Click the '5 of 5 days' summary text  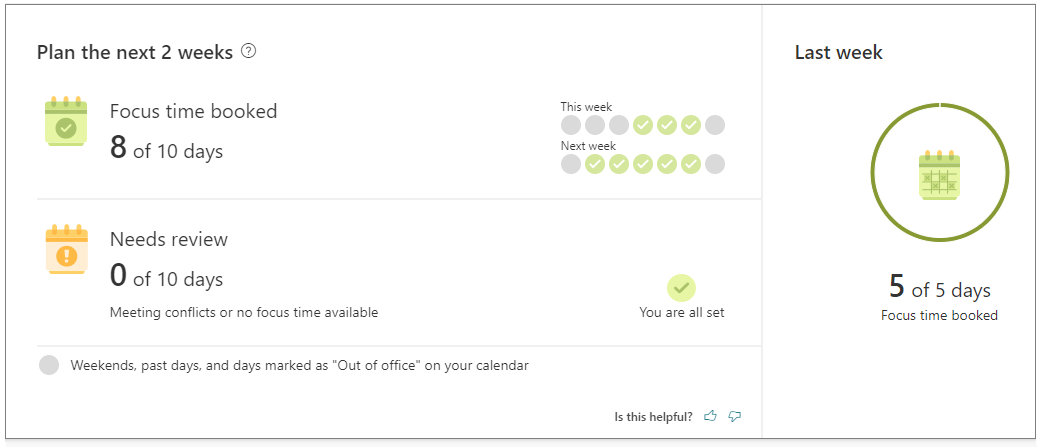[939, 288]
